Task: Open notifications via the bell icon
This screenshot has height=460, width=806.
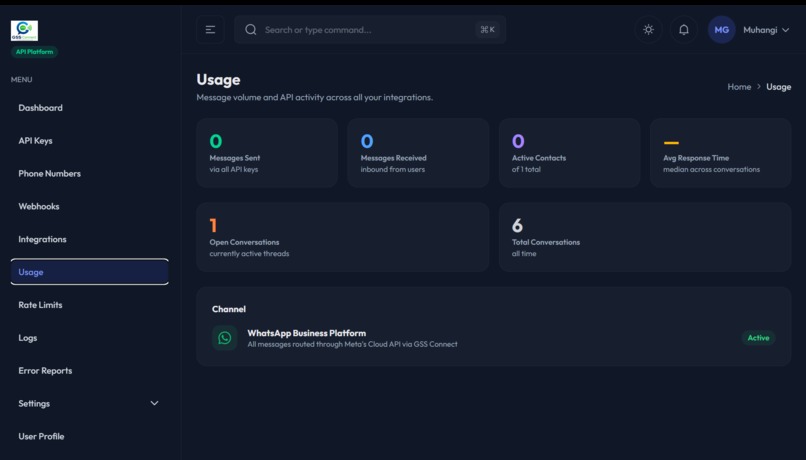Action: (x=684, y=30)
